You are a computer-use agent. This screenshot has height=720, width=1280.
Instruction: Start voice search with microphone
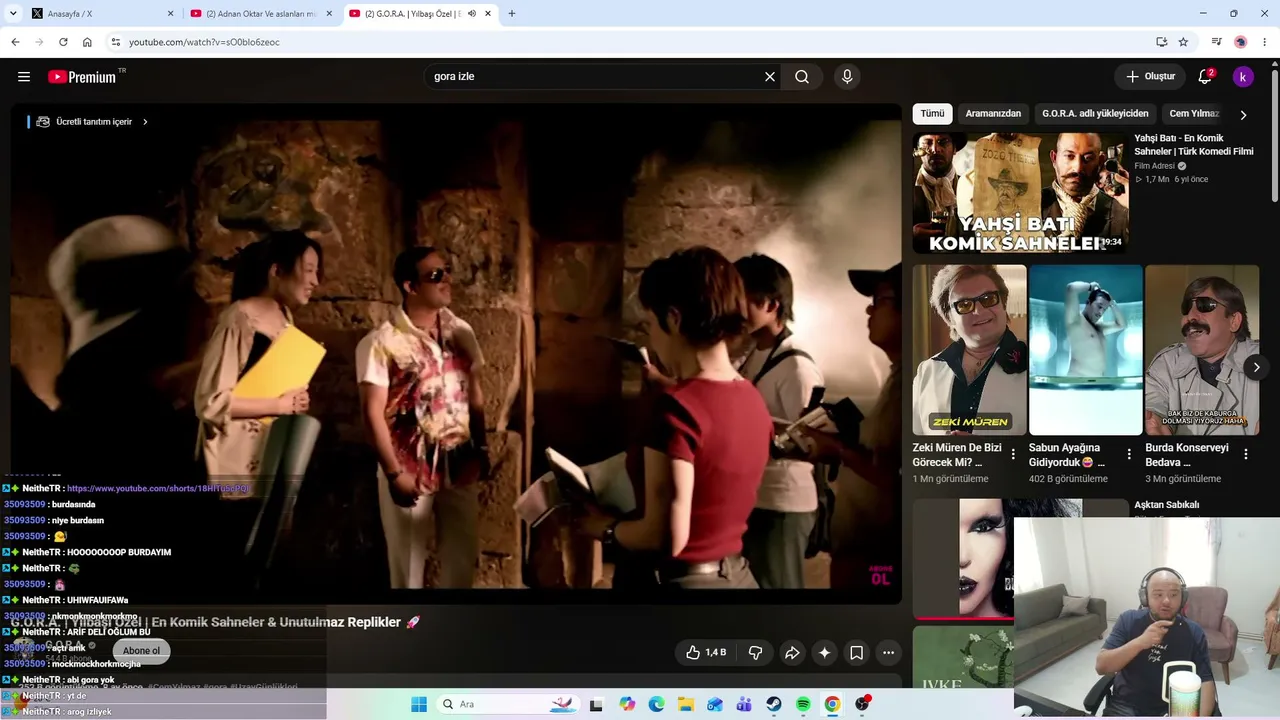point(847,77)
